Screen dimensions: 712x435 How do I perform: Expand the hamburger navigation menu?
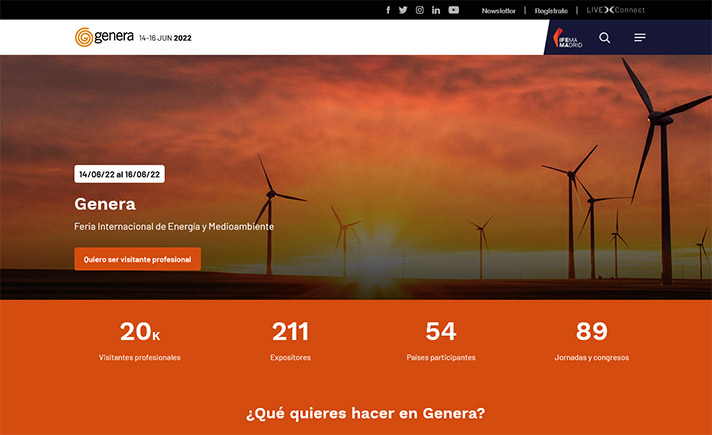coord(640,38)
